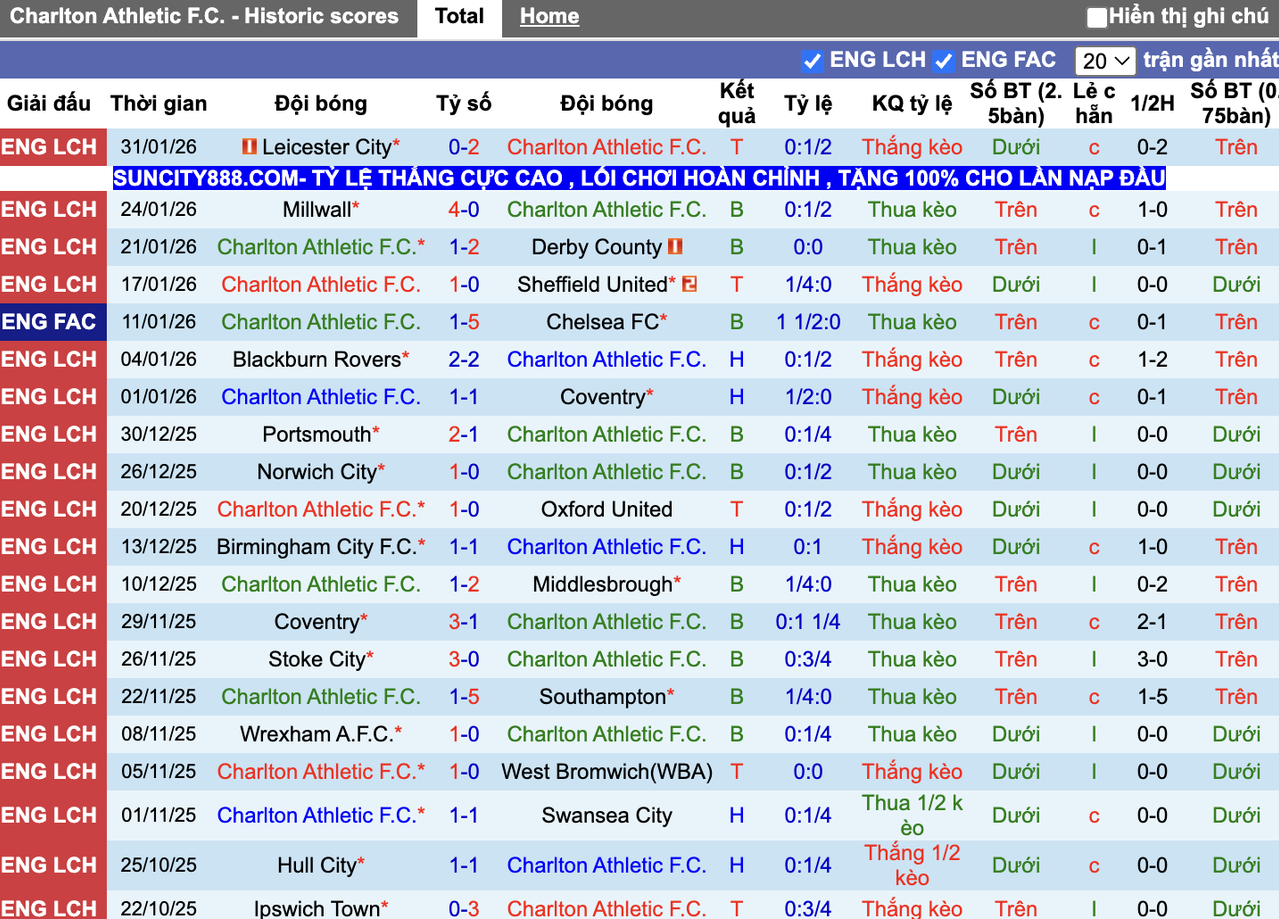Viewport: 1279px width, 919px height.
Task: Click half-time score 1-5 in Southampton row
Action: [1152, 697]
